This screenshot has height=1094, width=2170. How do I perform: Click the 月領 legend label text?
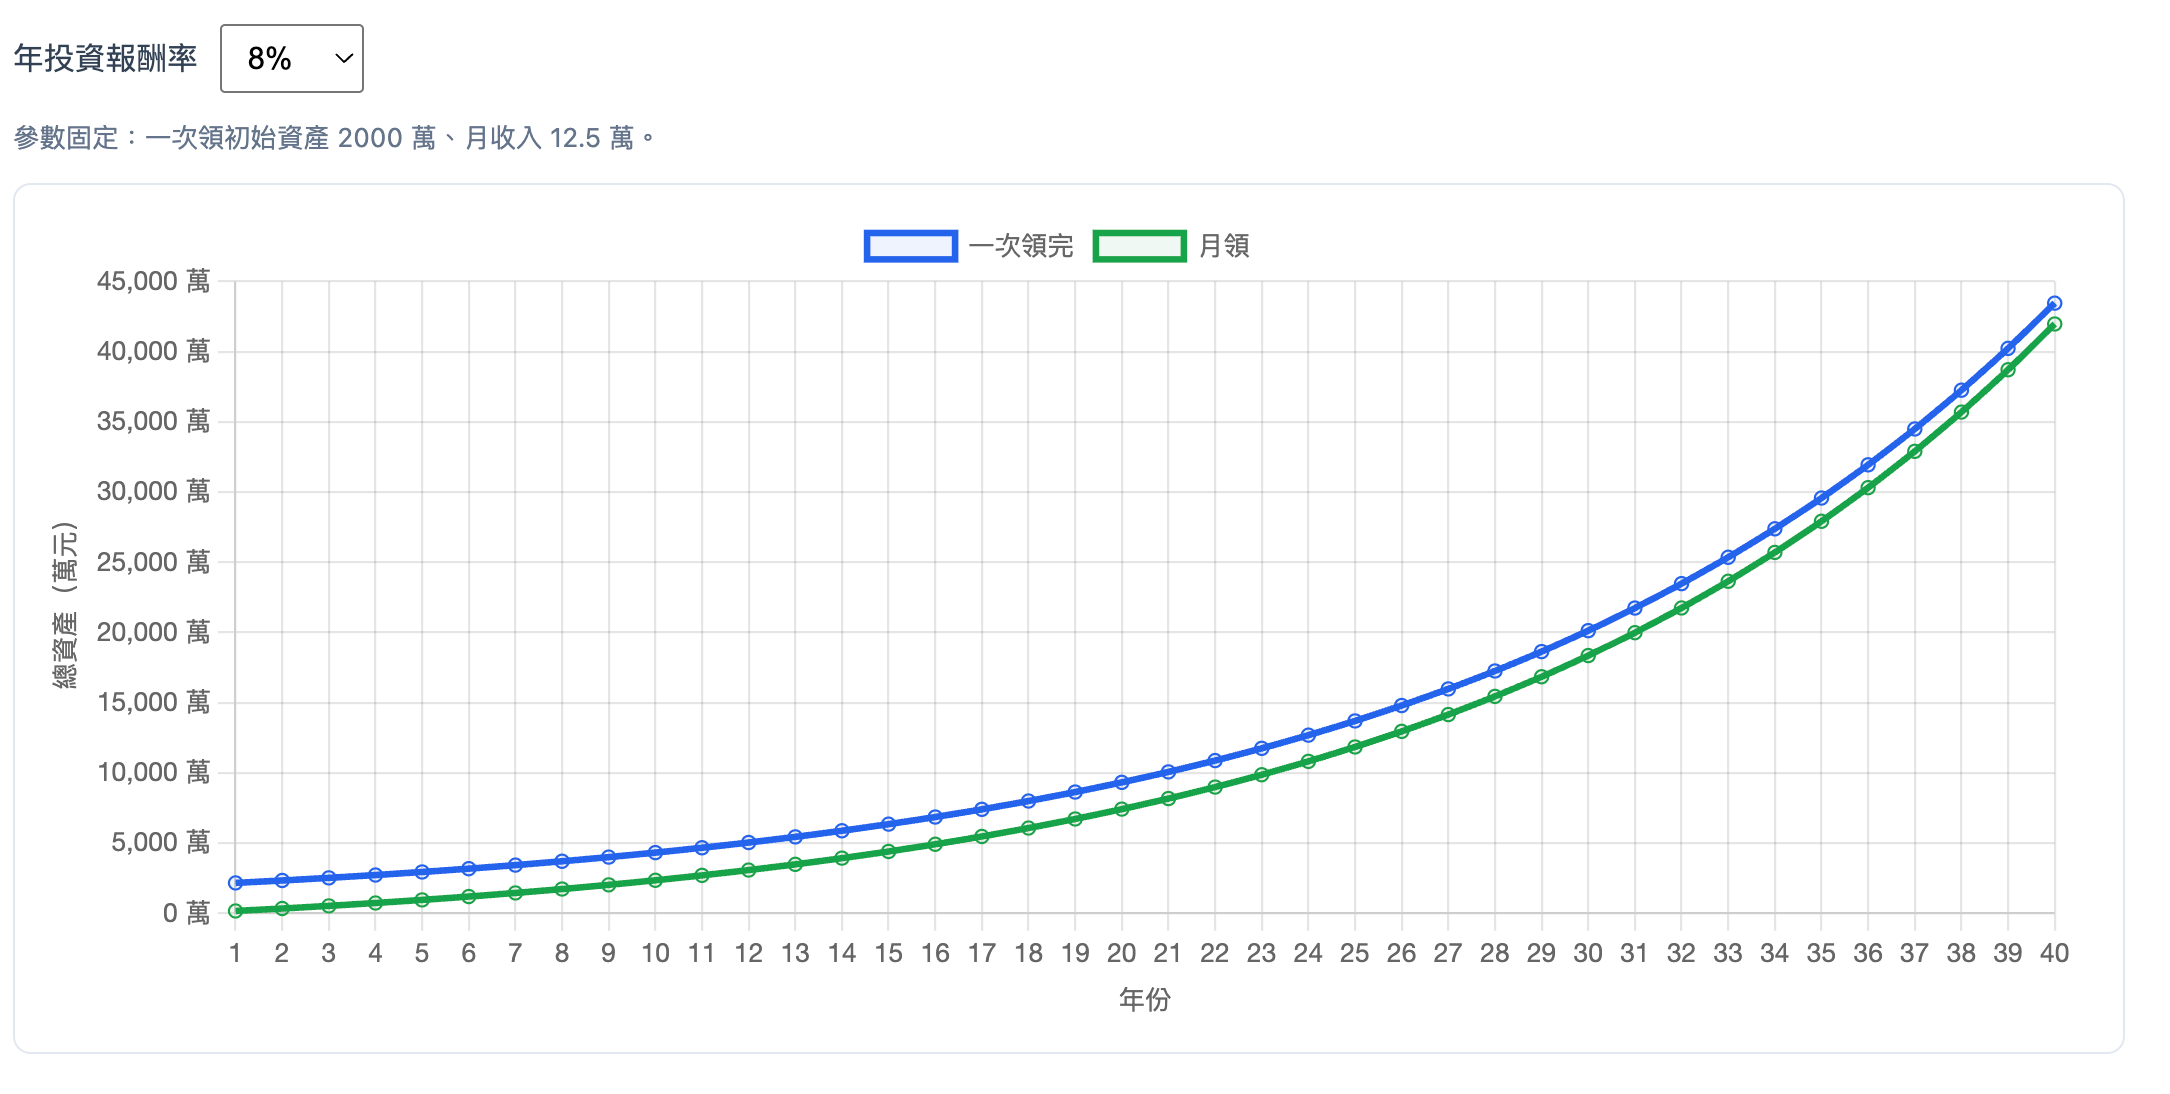pyautogui.click(x=1224, y=246)
